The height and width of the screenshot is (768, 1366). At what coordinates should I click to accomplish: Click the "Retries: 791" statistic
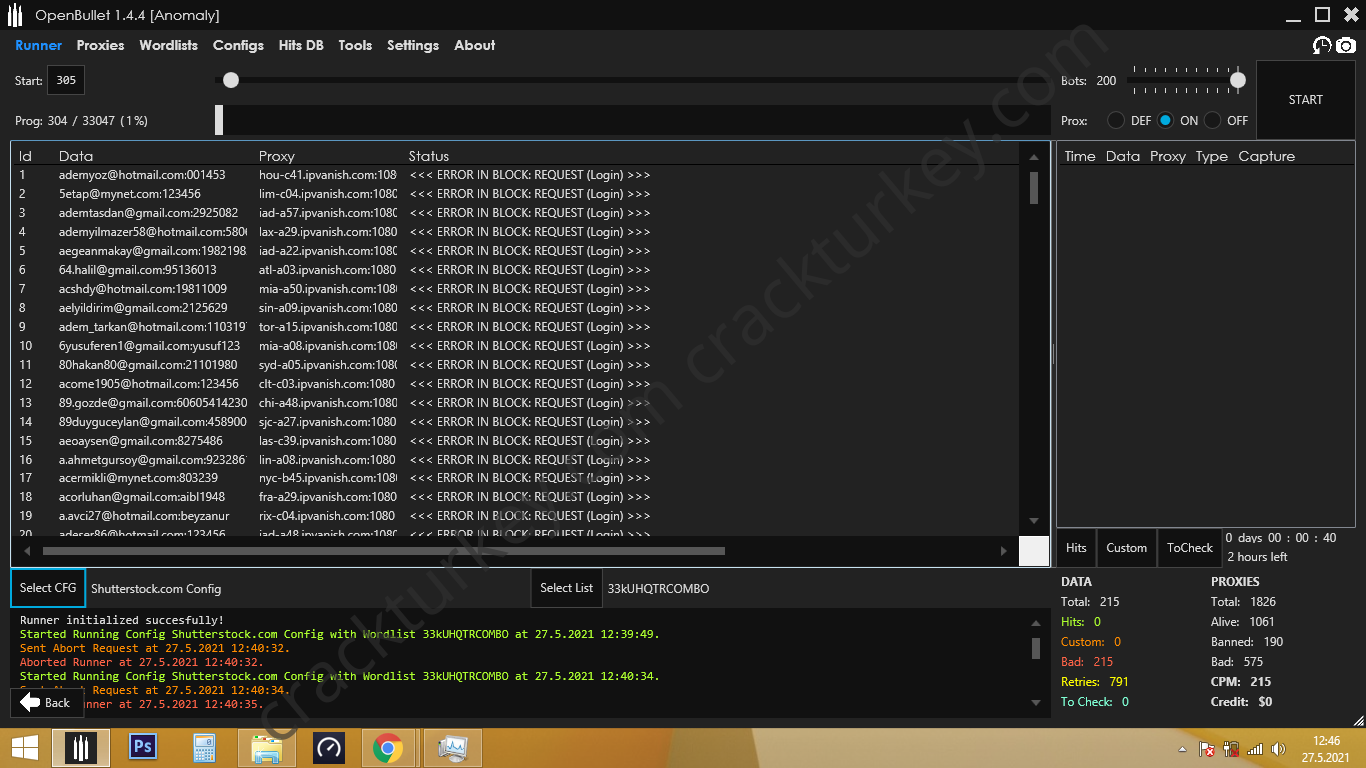1095,682
